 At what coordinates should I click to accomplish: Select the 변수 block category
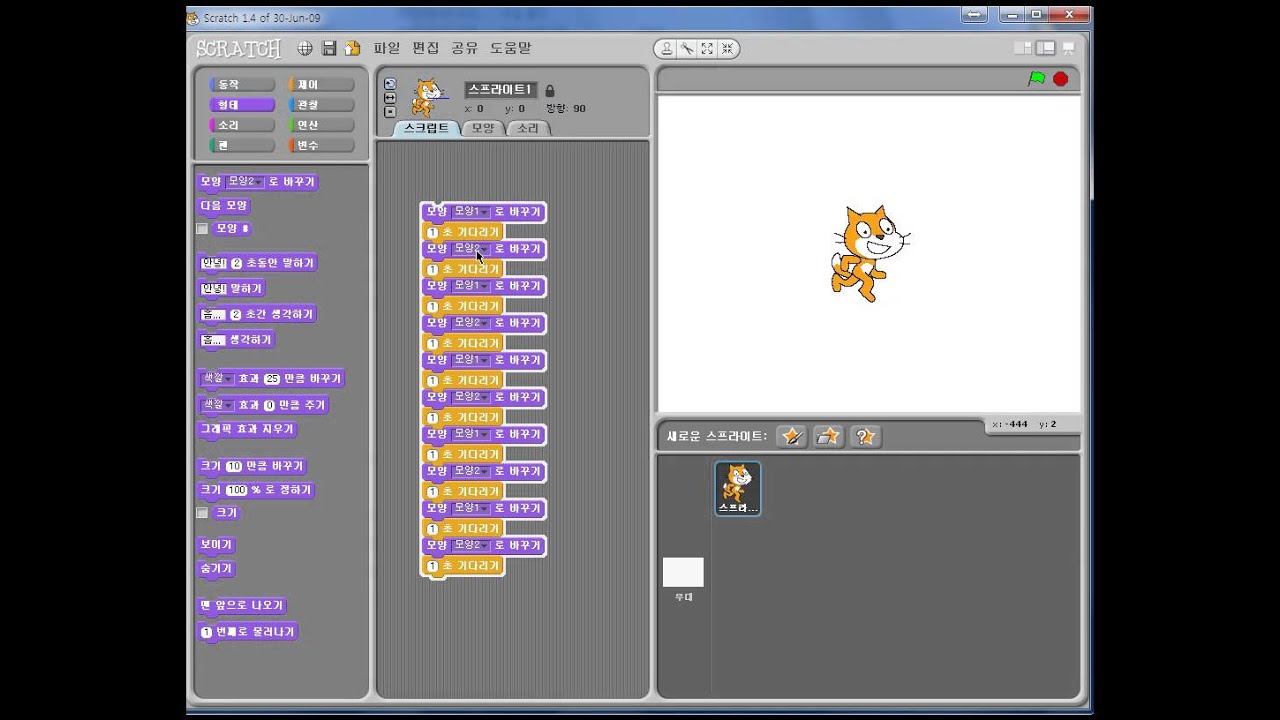tap(321, 145)
